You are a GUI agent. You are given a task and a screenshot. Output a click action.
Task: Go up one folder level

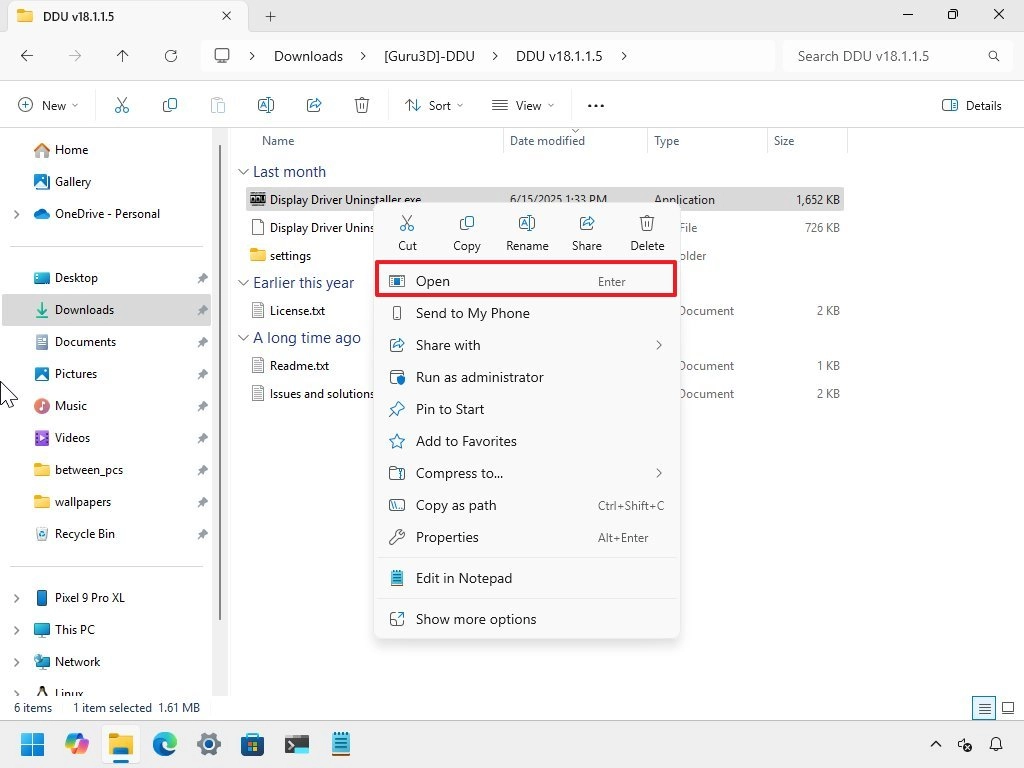point(122,56)
